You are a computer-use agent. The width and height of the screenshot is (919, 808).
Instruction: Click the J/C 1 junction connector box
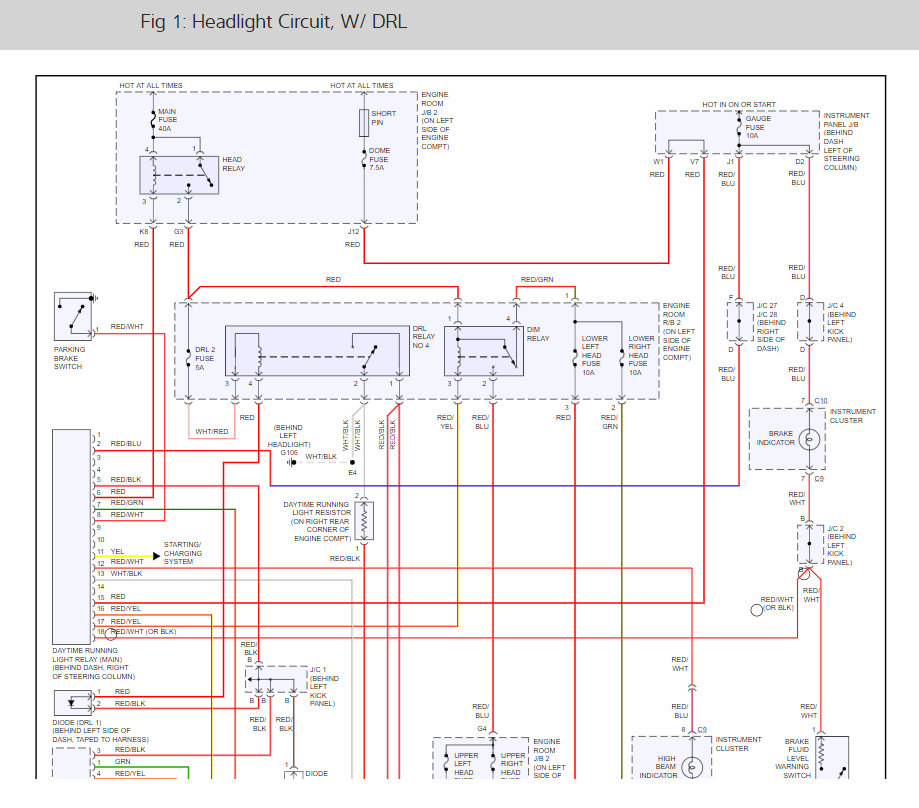click(276, 680)
